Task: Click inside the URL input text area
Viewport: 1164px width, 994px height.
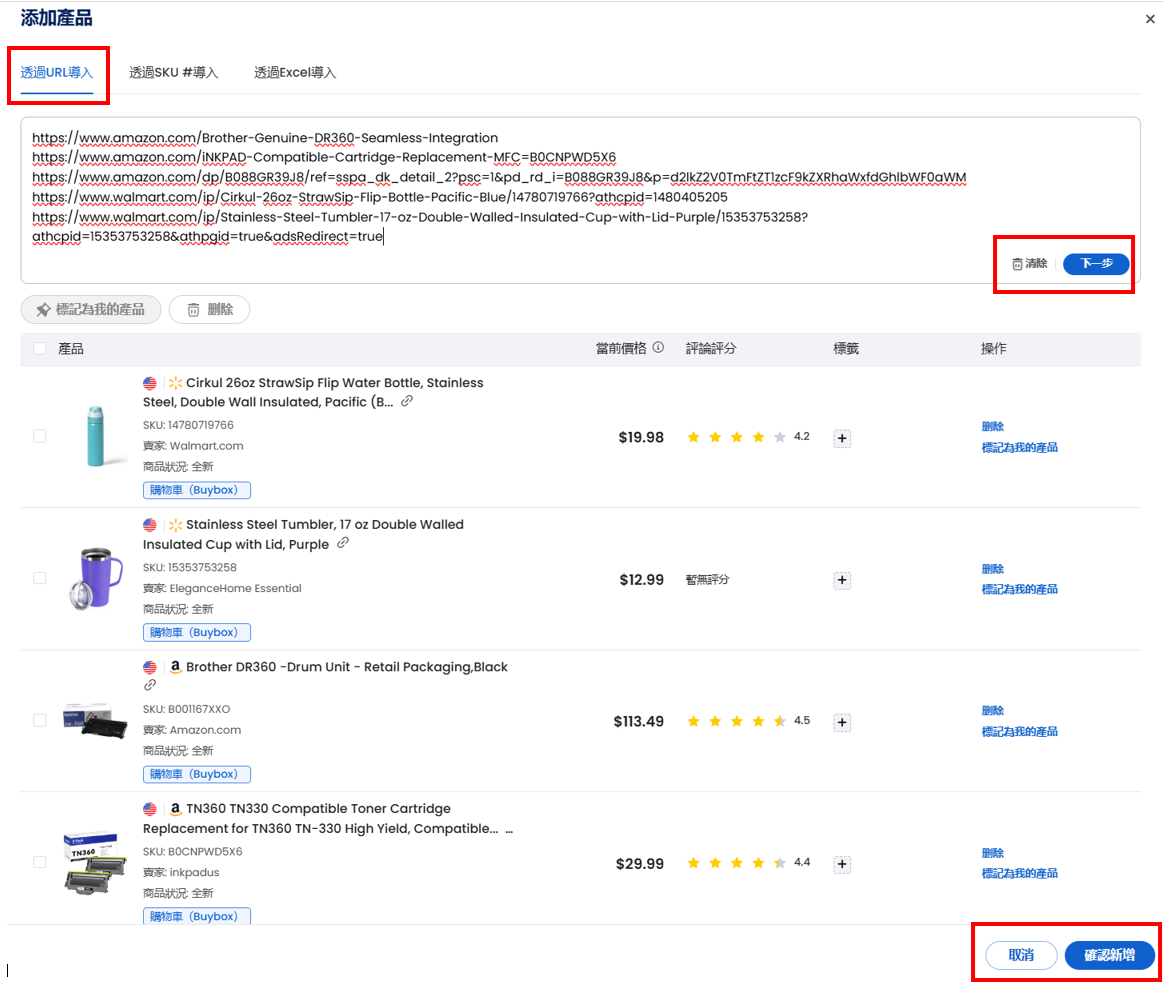Action: click(x=580, y=200)
